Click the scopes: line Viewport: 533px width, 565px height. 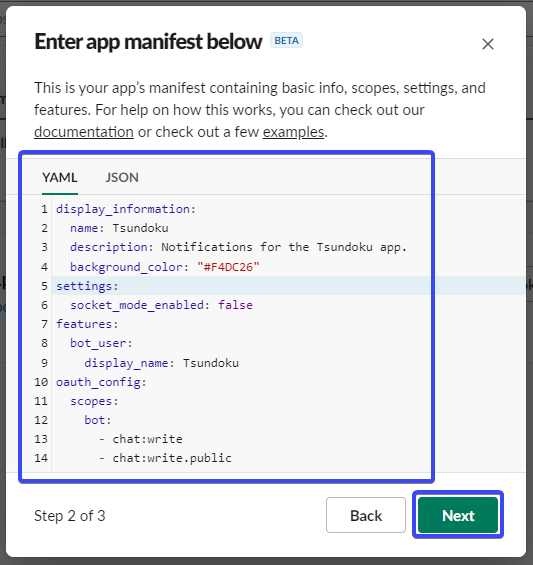click(x=94, y=401)
